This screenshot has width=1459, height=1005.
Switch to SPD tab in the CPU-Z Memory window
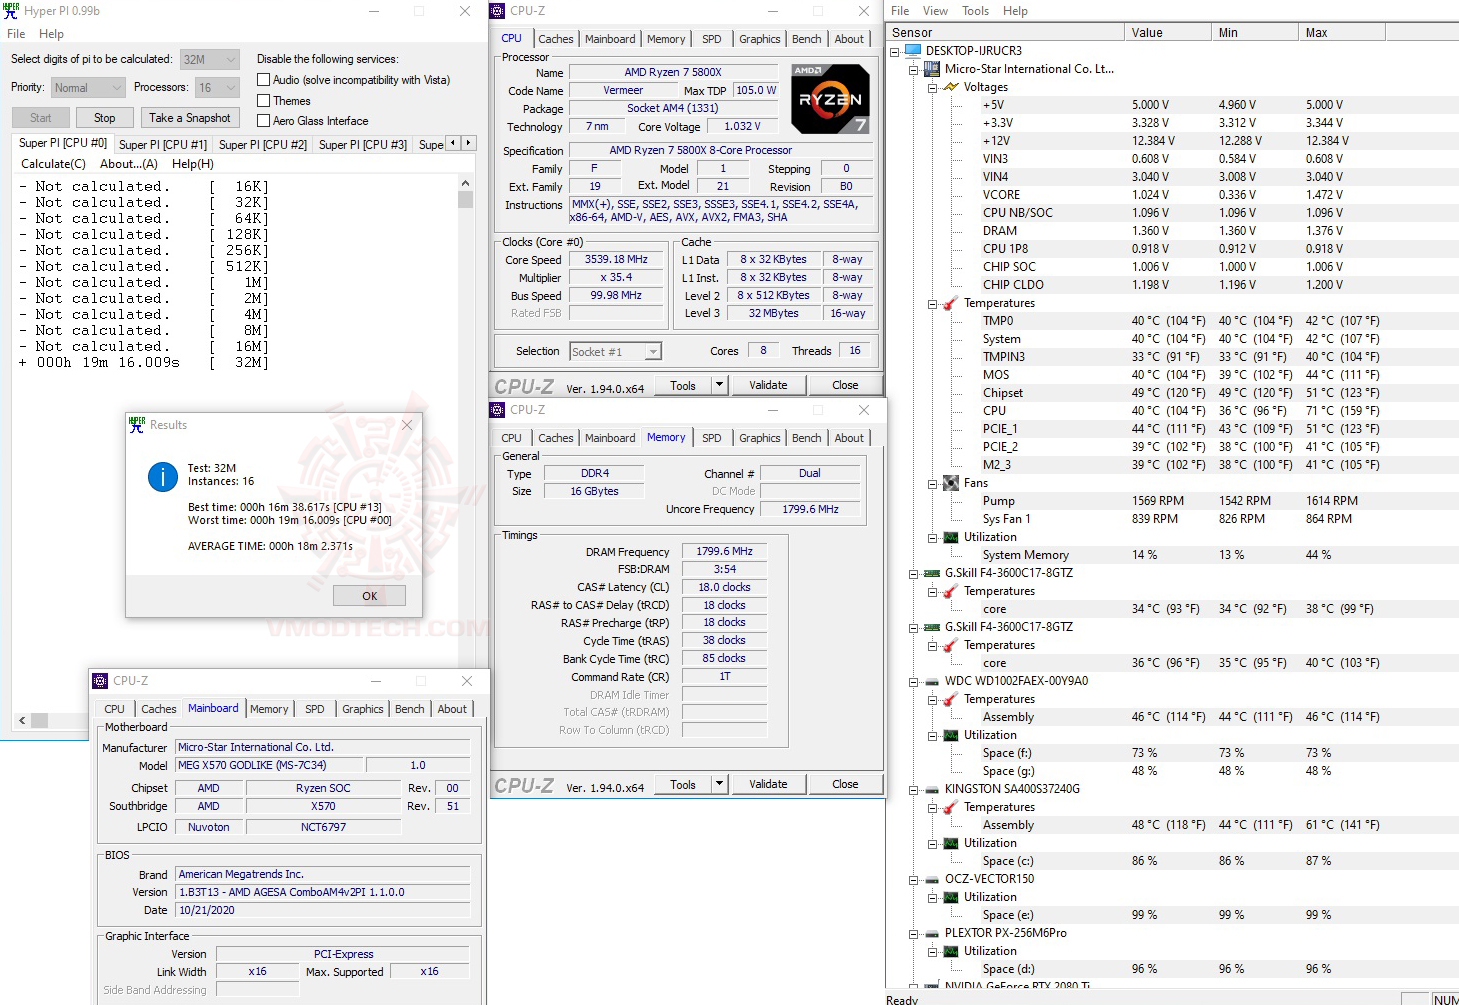(711, 438)
